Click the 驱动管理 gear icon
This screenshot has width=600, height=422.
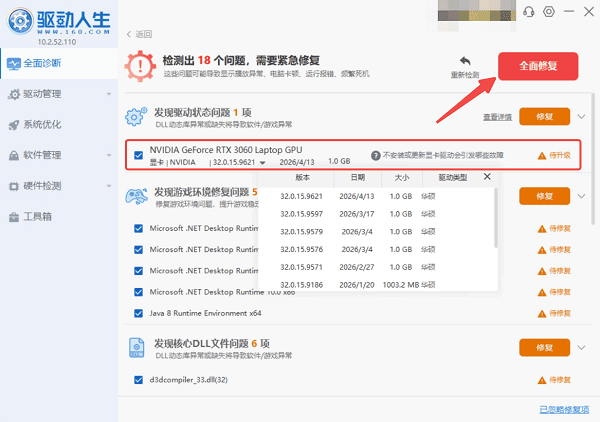pos(14,94)
